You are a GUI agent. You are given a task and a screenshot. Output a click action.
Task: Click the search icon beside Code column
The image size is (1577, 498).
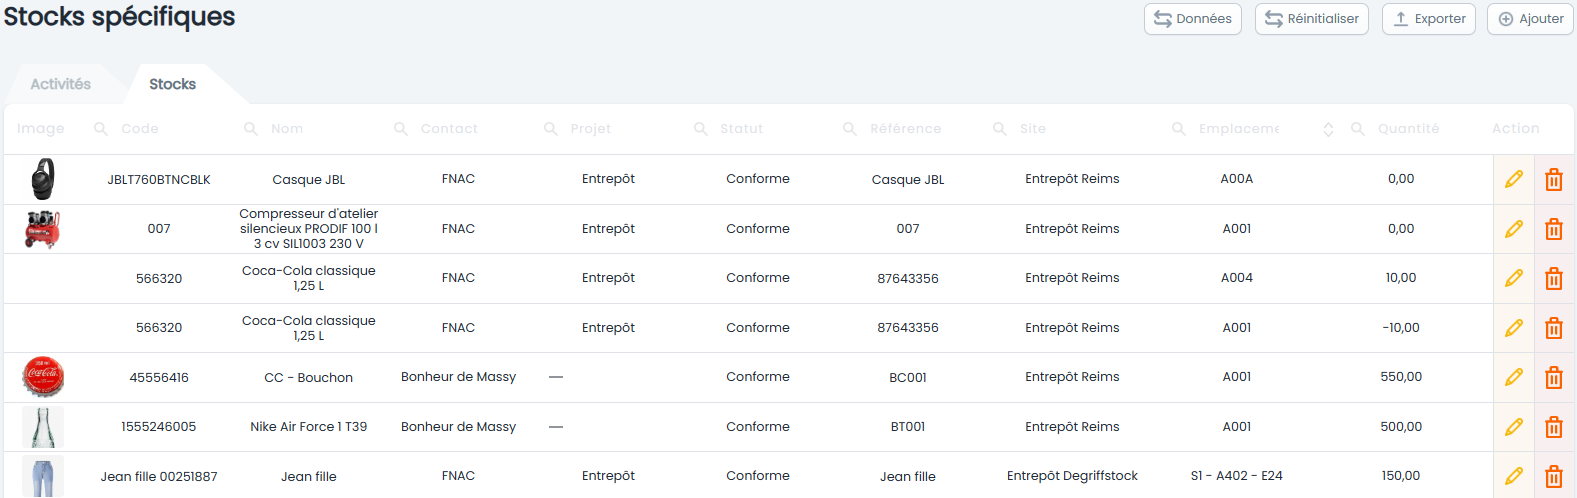tap(101, 129)
